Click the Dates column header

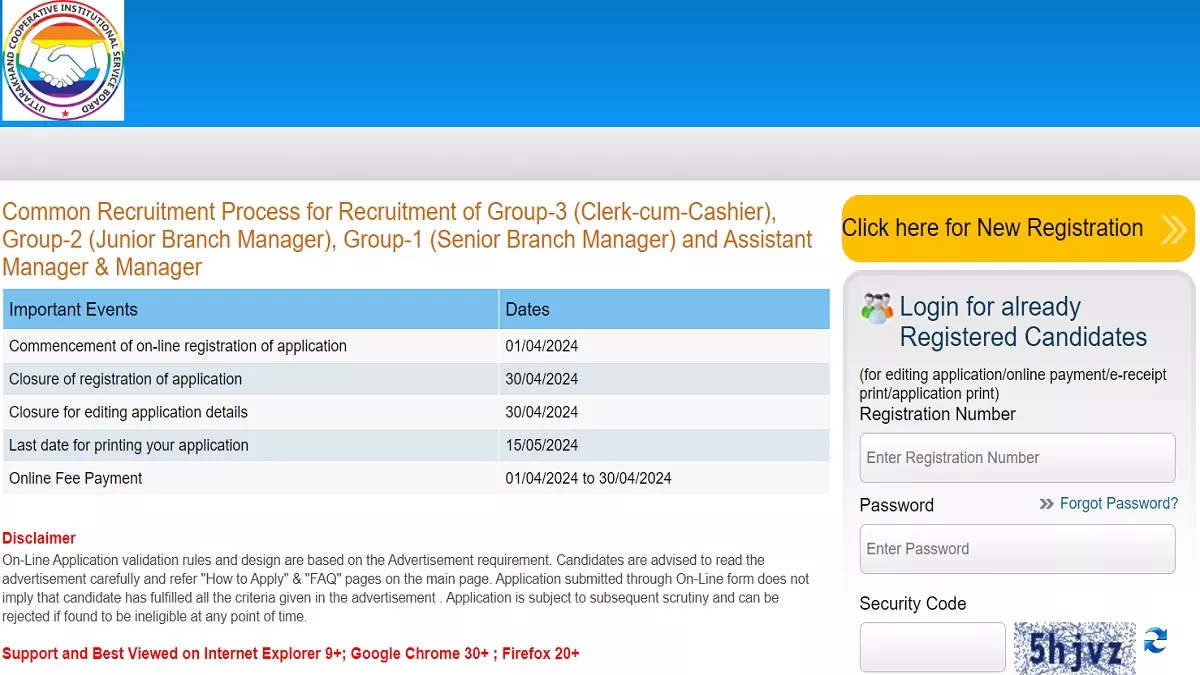[528, 310]
